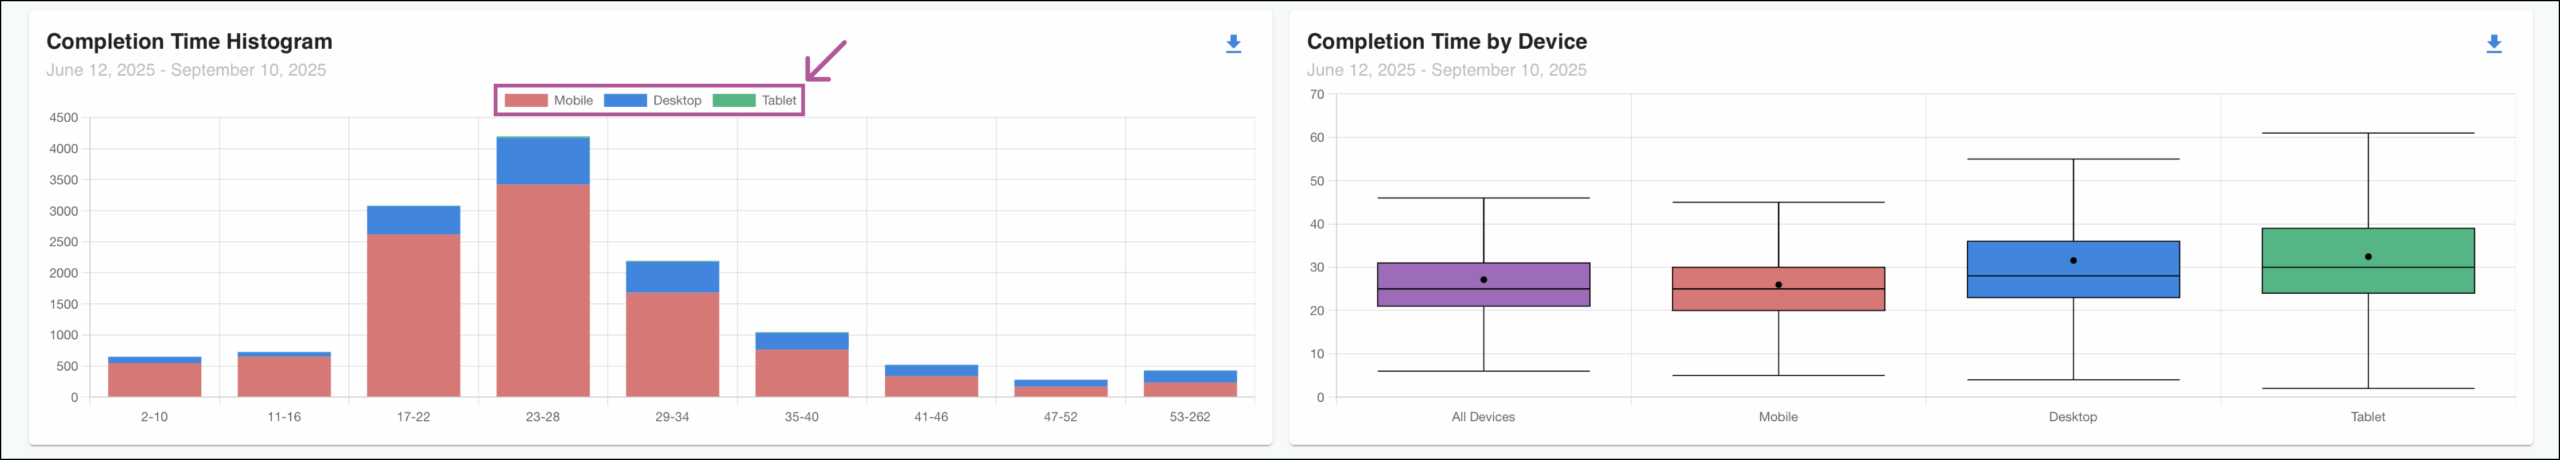Select the green Tablet box plot
This screenshot has width=2560, height=460.
pos(2368,279)
